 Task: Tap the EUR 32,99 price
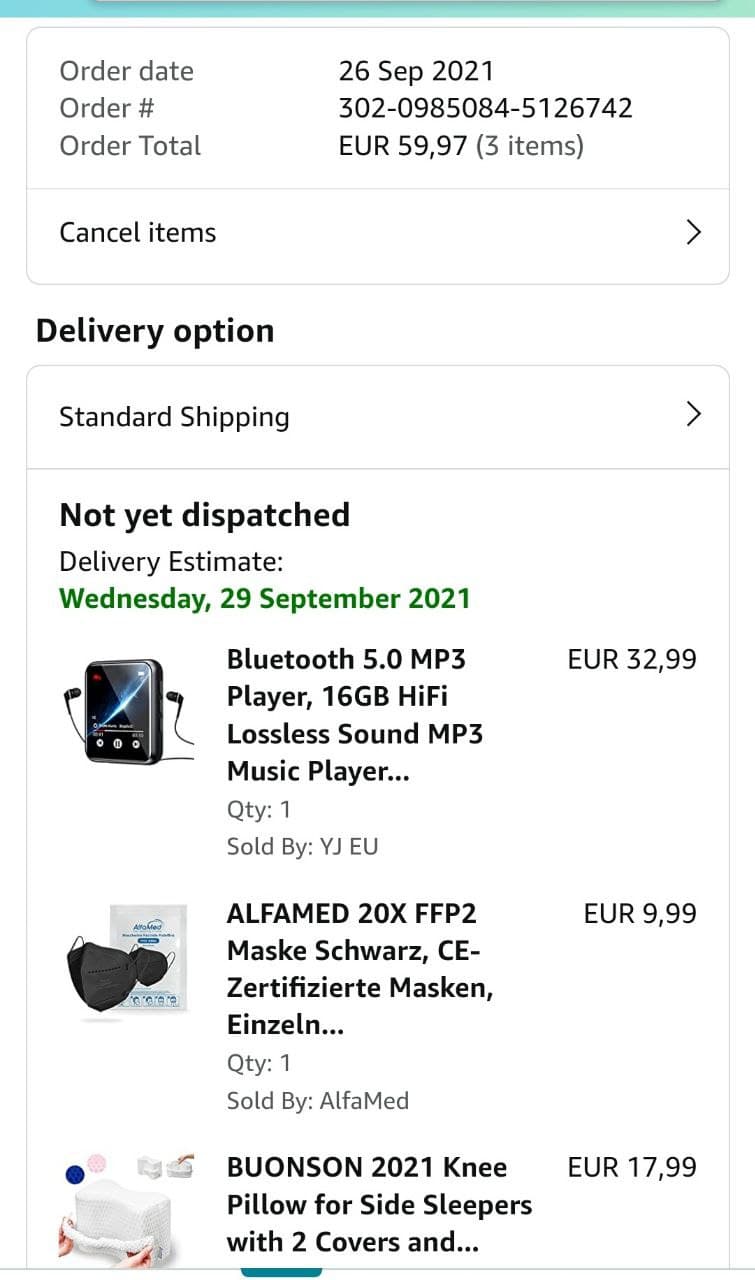[x=632, y=660]
